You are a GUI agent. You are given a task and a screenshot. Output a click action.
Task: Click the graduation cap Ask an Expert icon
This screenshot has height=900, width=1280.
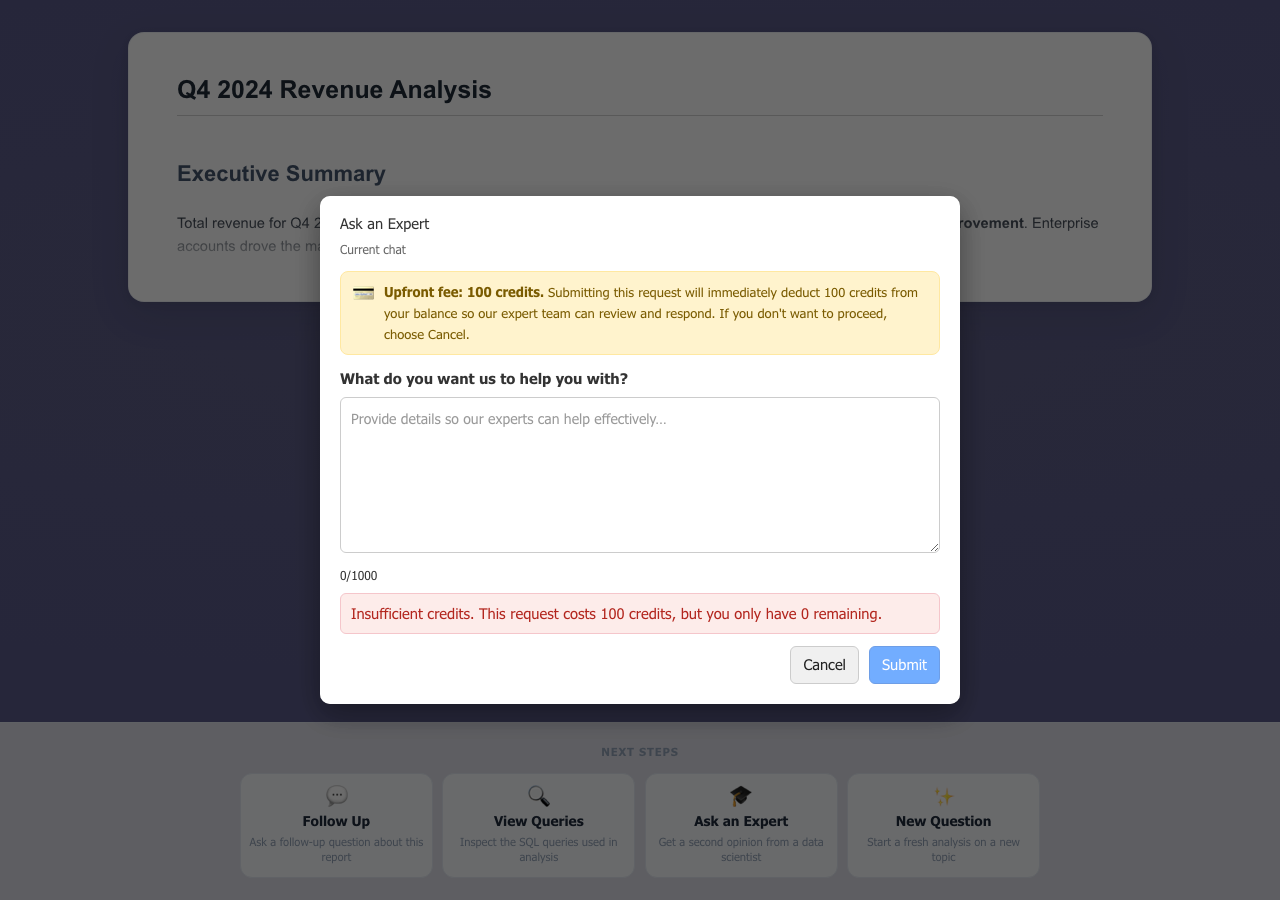point(741,796)
